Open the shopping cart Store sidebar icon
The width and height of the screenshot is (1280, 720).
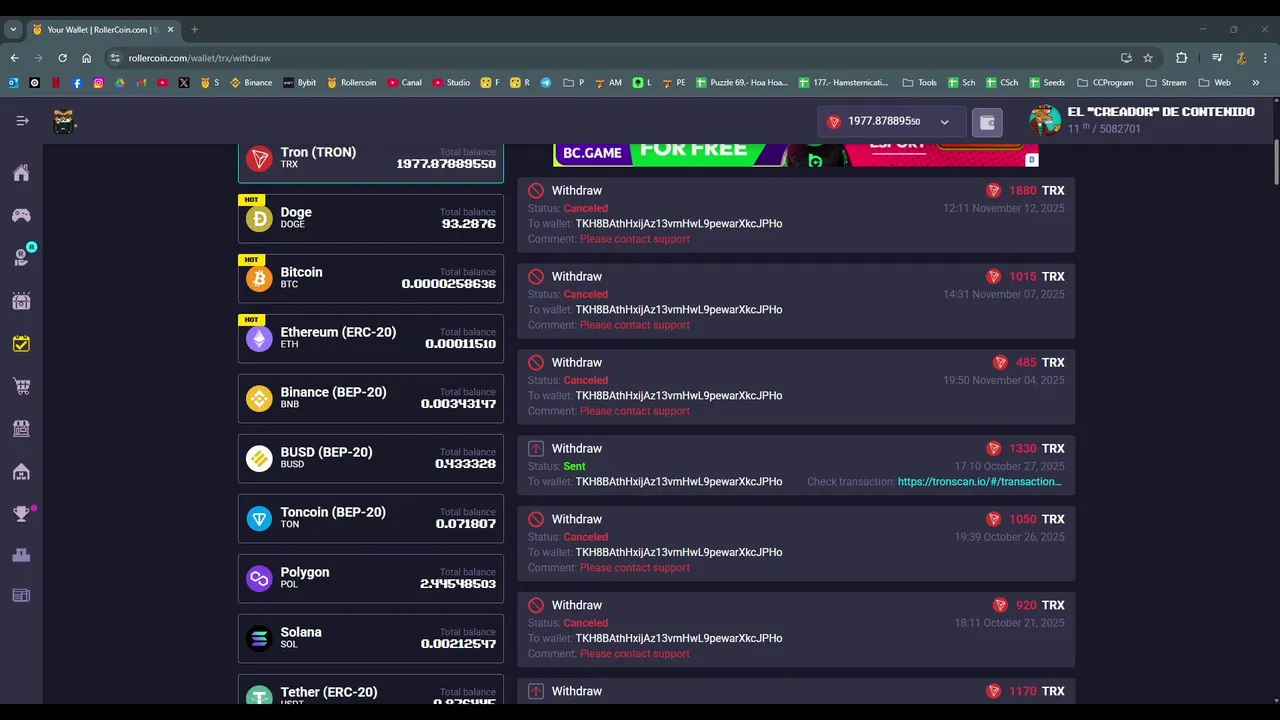click(21, 386)
